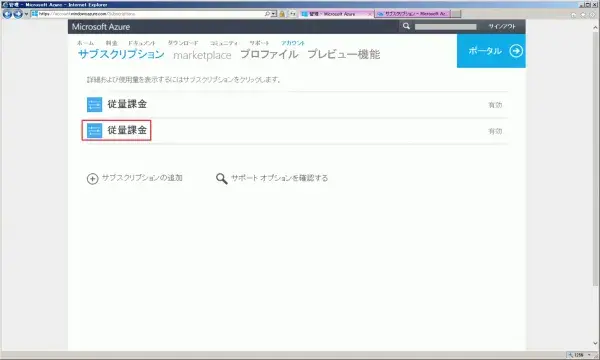600x360 pixels.
Task: Click the page scrollbar up arrow
Action: pyautogui.click(x=595, y=28)
